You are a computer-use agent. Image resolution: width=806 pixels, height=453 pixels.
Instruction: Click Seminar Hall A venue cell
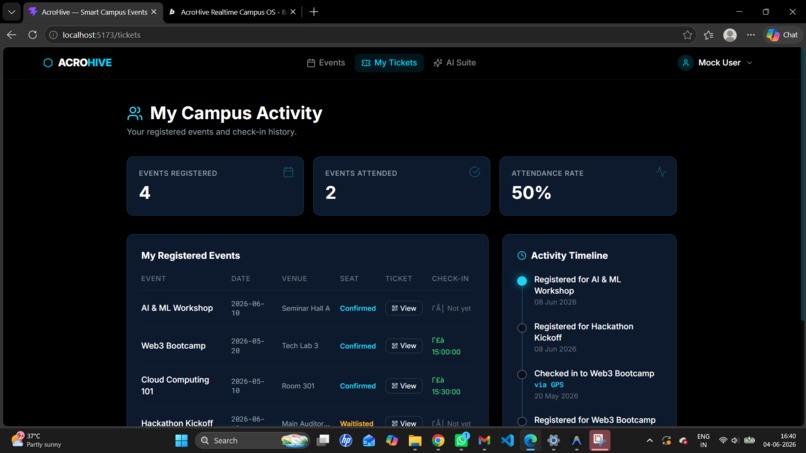pos(305,309)
